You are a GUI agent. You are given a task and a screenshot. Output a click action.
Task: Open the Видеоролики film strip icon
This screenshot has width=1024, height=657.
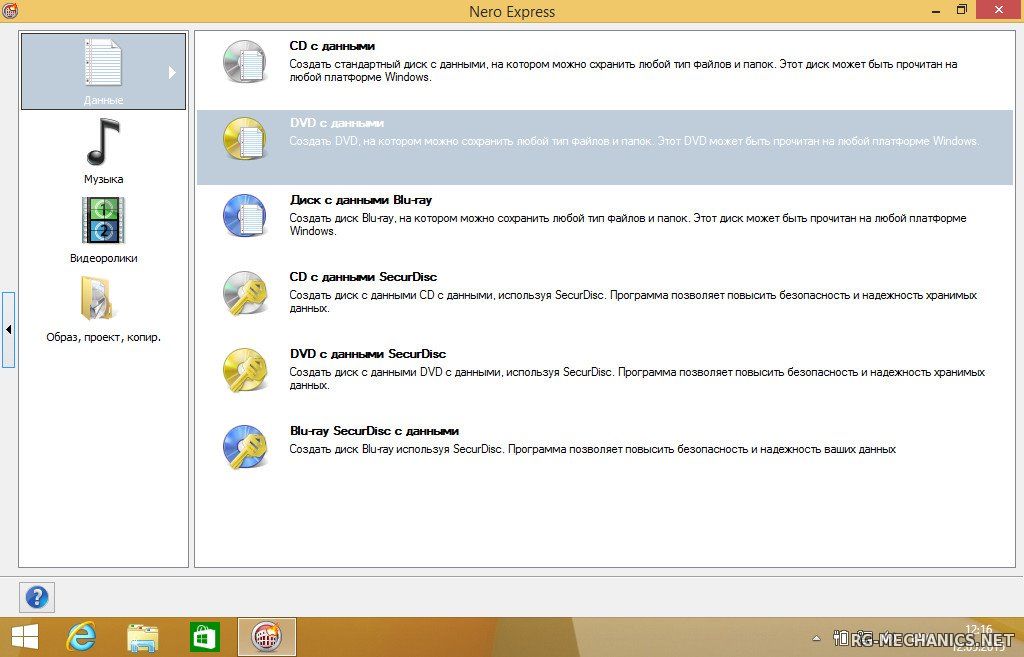pyautogui.click(x=103, y=220)
